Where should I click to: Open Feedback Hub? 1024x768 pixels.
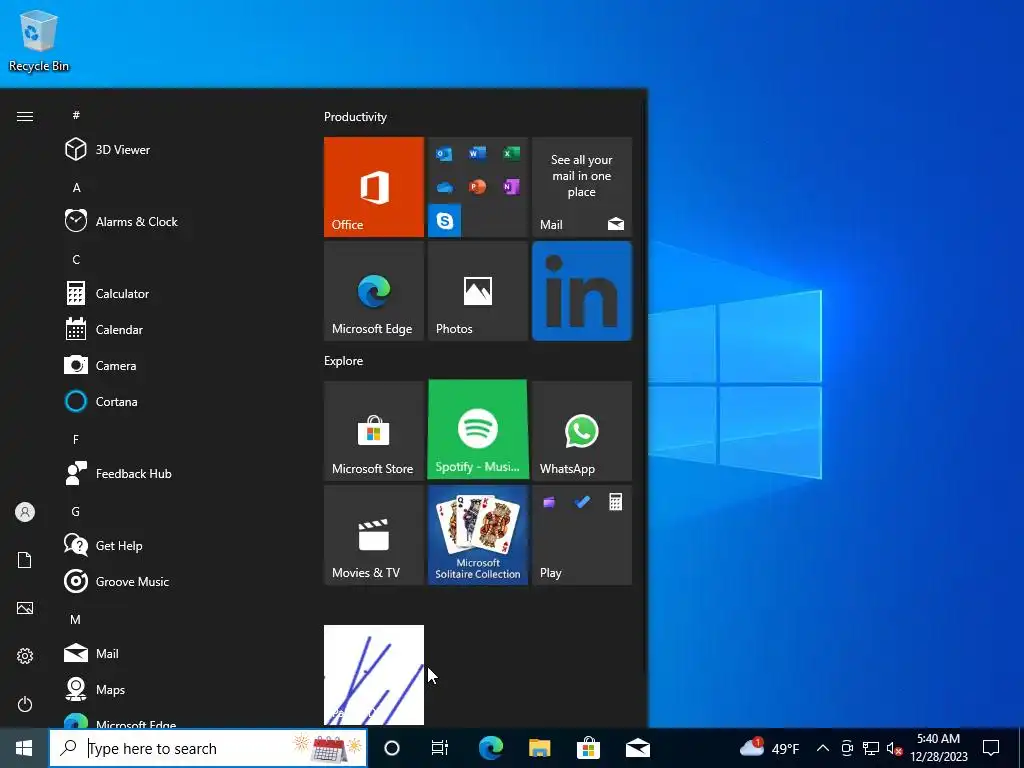[176, 473]
